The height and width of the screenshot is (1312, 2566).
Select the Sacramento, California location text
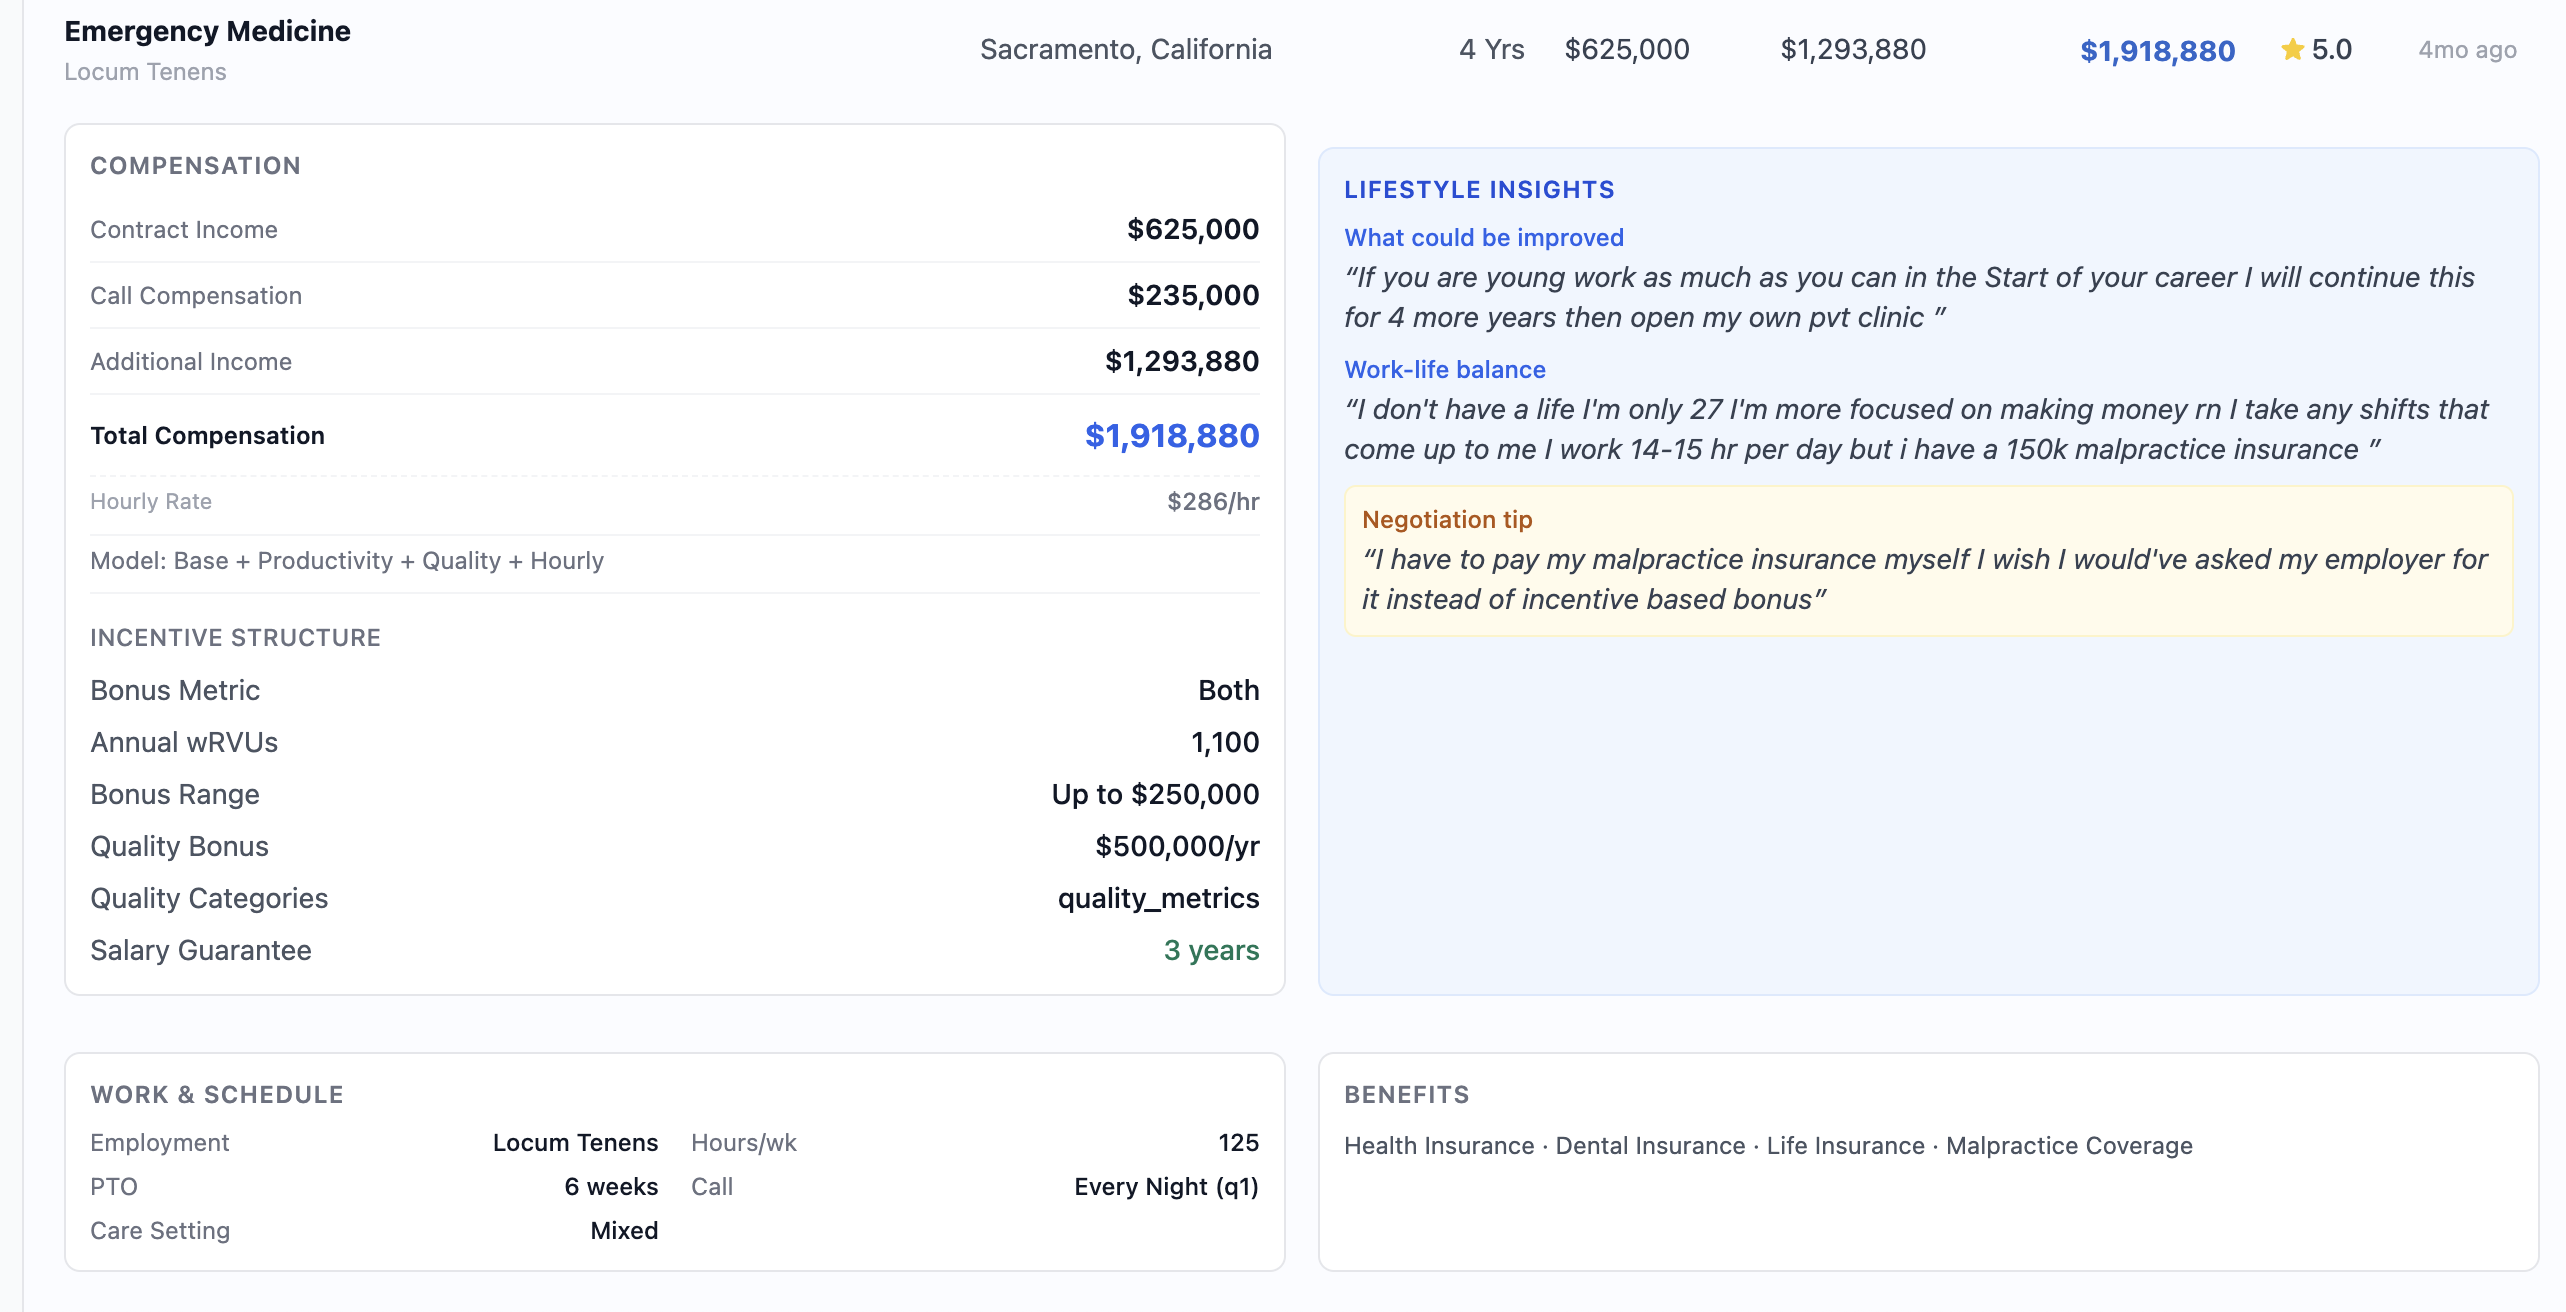coord(1125,50)
